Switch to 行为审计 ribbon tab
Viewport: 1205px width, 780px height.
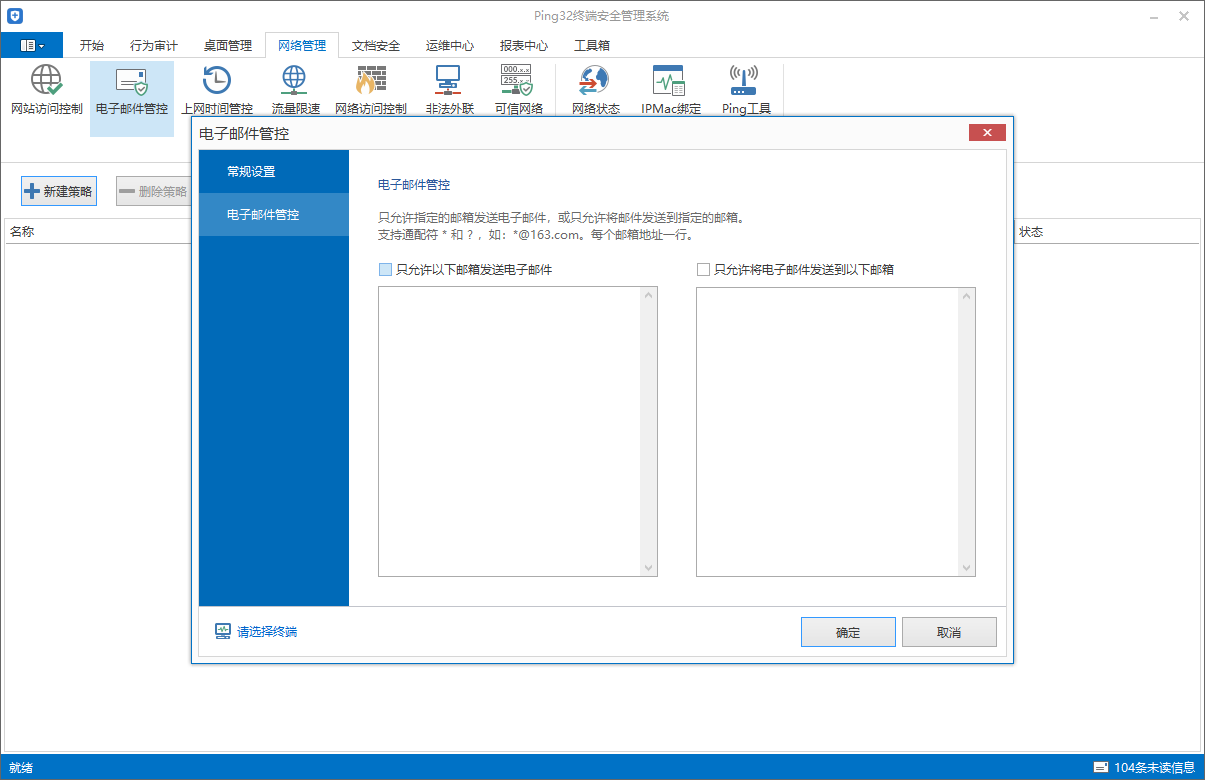(154, 46)
